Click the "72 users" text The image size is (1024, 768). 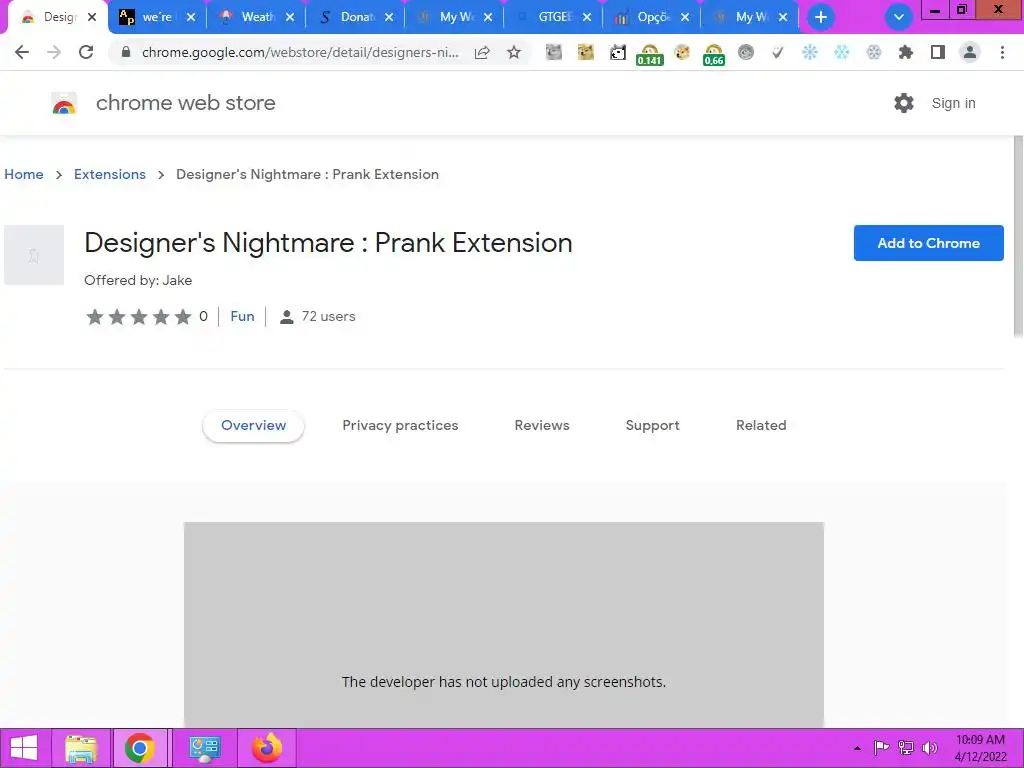pos(328,317)
